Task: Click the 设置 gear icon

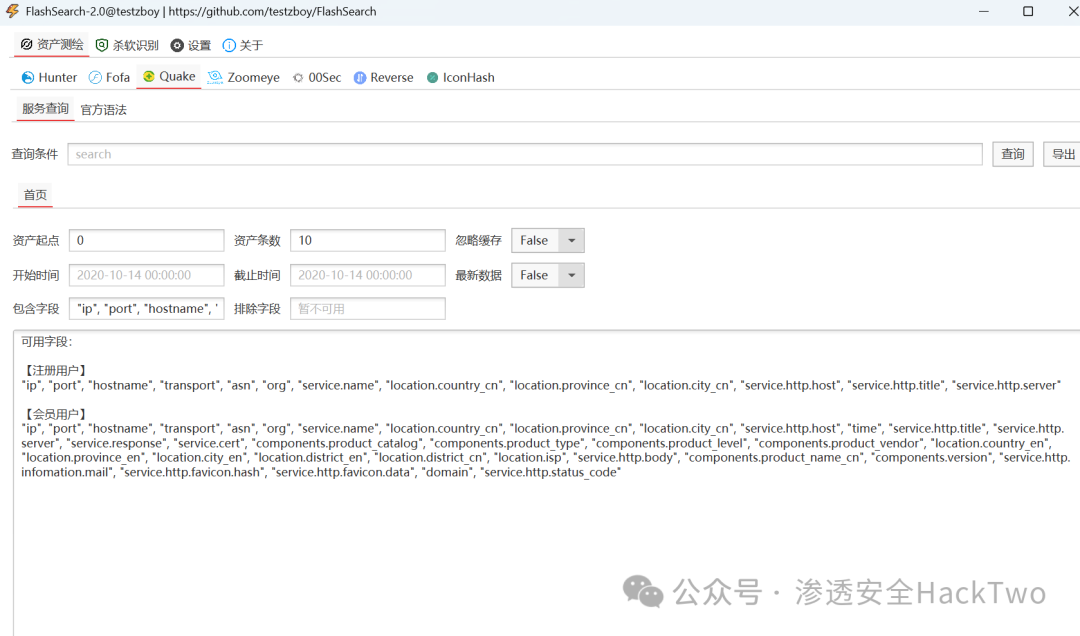Action: click(177, 45)
